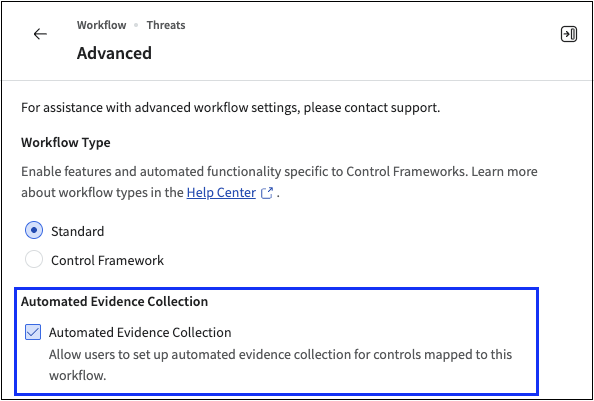This screenshot has height=401, width=594.
Task: Choose the Control Framework radio button
Action: pyautogui.click(x=34, y=260)
